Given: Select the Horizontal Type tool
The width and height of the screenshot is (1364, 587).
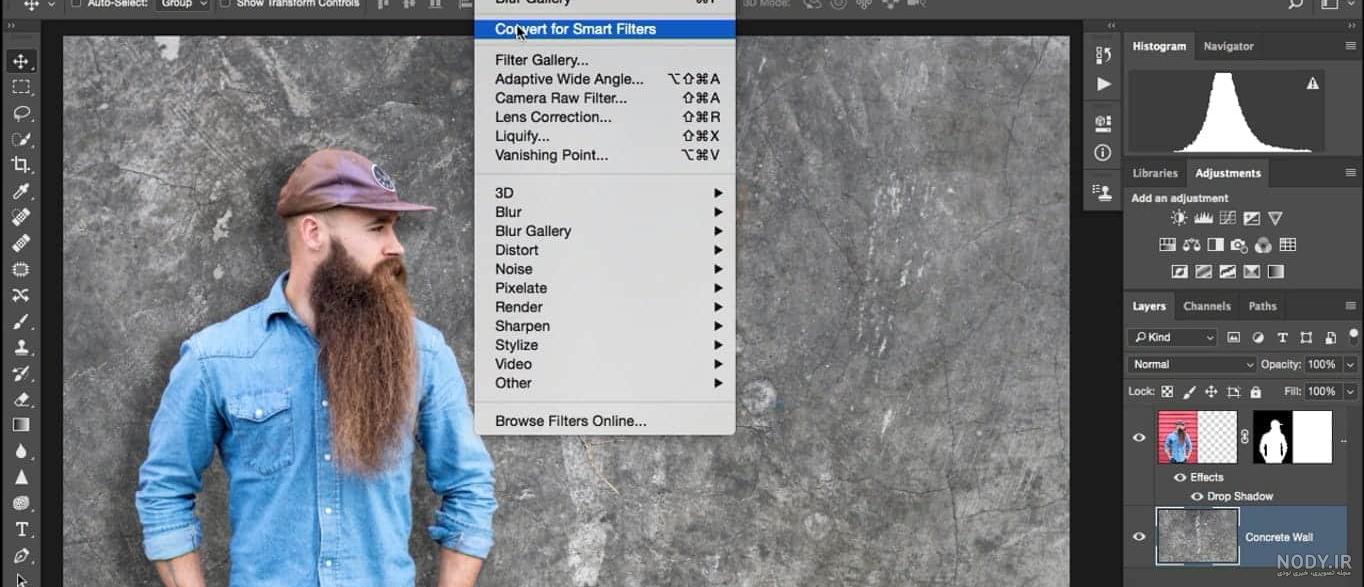Looking at the screenshot, I should click(x=21, y=529).
